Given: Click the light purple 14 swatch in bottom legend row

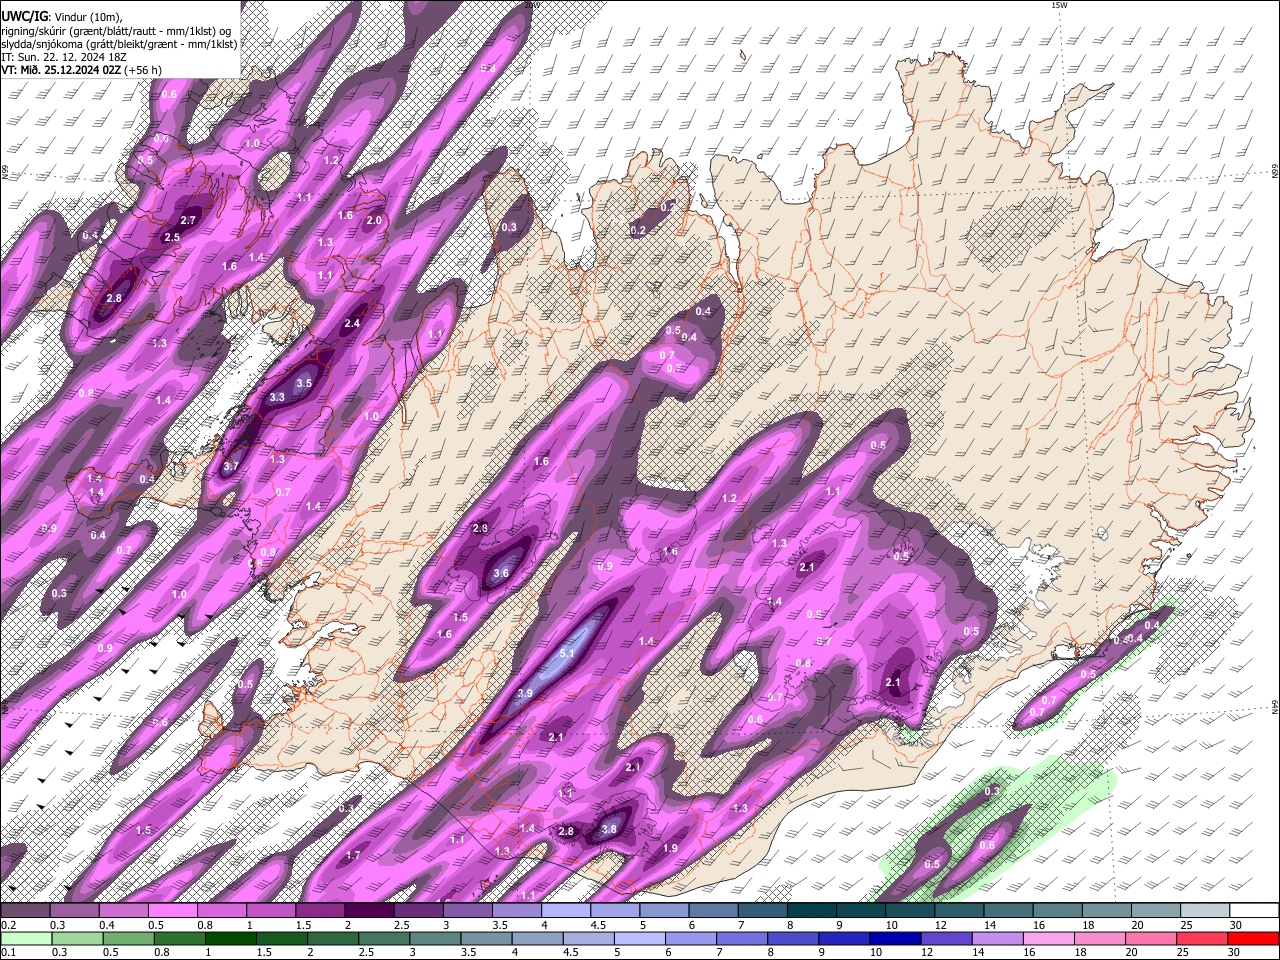Looking at the screenshot, I should pos(997,938).
